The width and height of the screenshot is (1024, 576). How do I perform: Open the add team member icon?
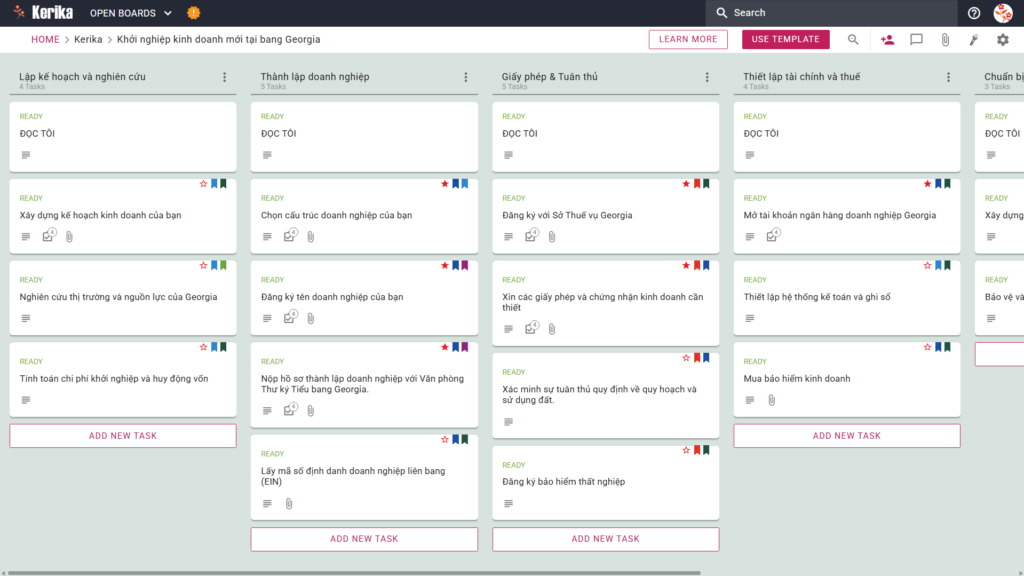(x=887, y=39)
